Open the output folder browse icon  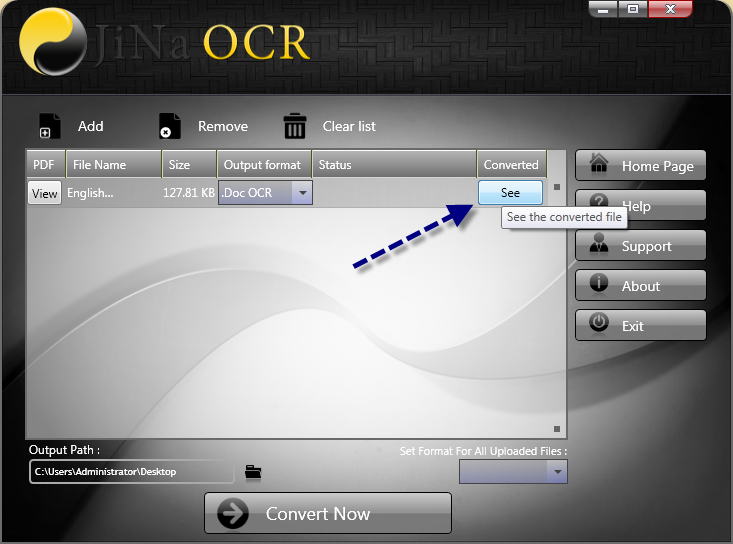coord(253,472)
